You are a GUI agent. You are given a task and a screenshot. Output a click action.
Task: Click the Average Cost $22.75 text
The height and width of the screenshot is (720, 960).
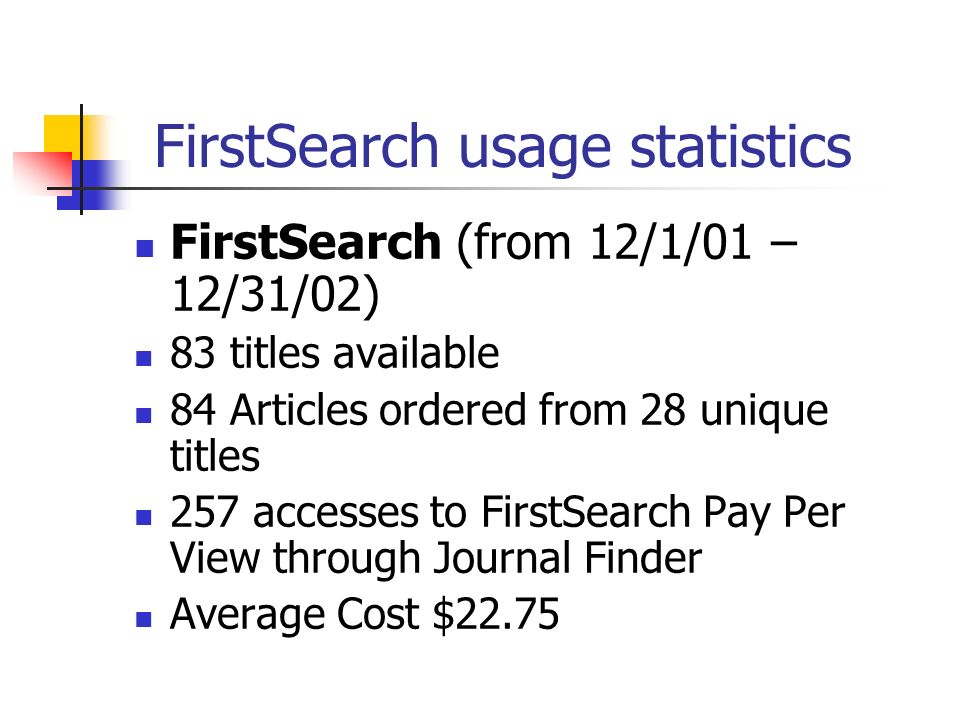point(364,615)
